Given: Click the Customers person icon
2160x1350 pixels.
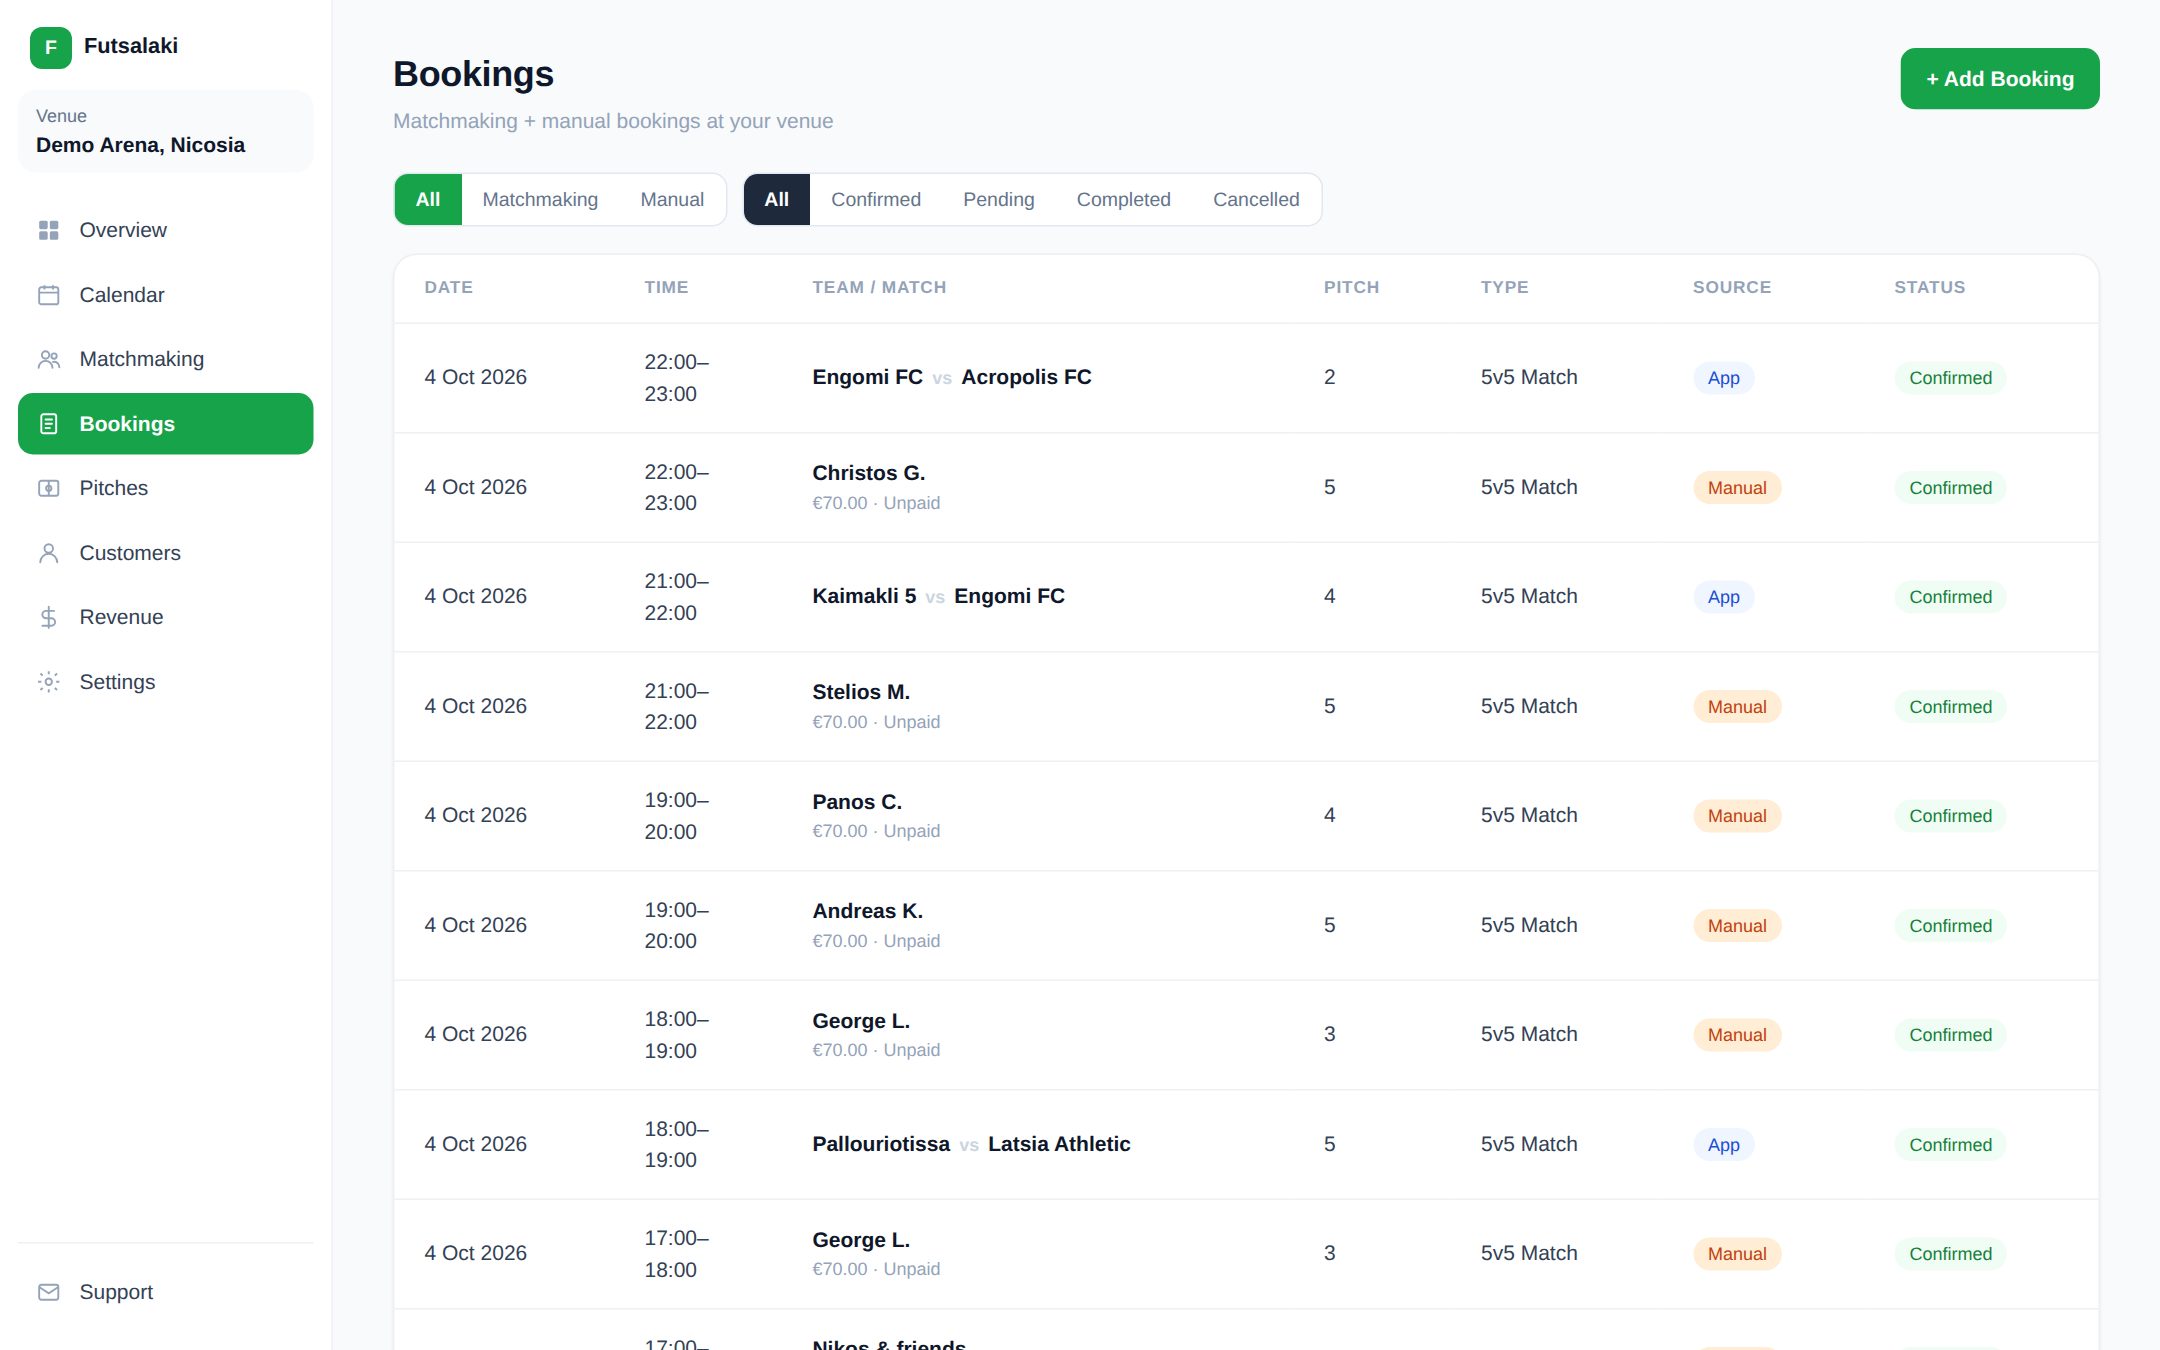Looking at the screenshot, I should point(48,553).
